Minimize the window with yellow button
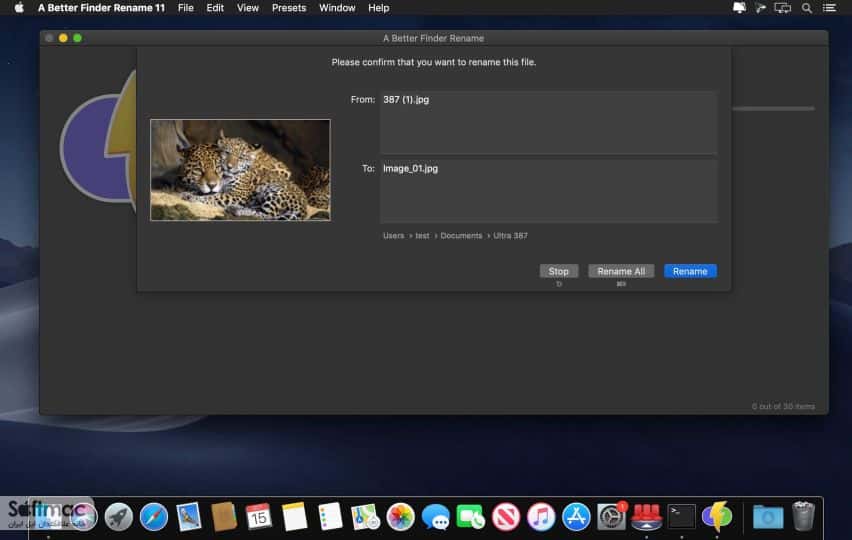852x540 pixels. 63,38
